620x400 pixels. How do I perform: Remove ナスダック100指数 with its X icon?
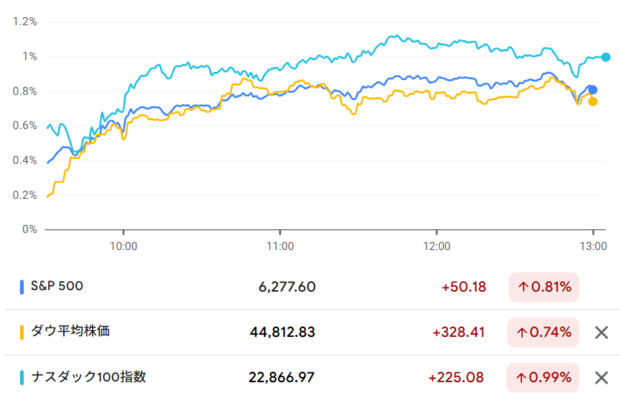click(x=601, y=378)
